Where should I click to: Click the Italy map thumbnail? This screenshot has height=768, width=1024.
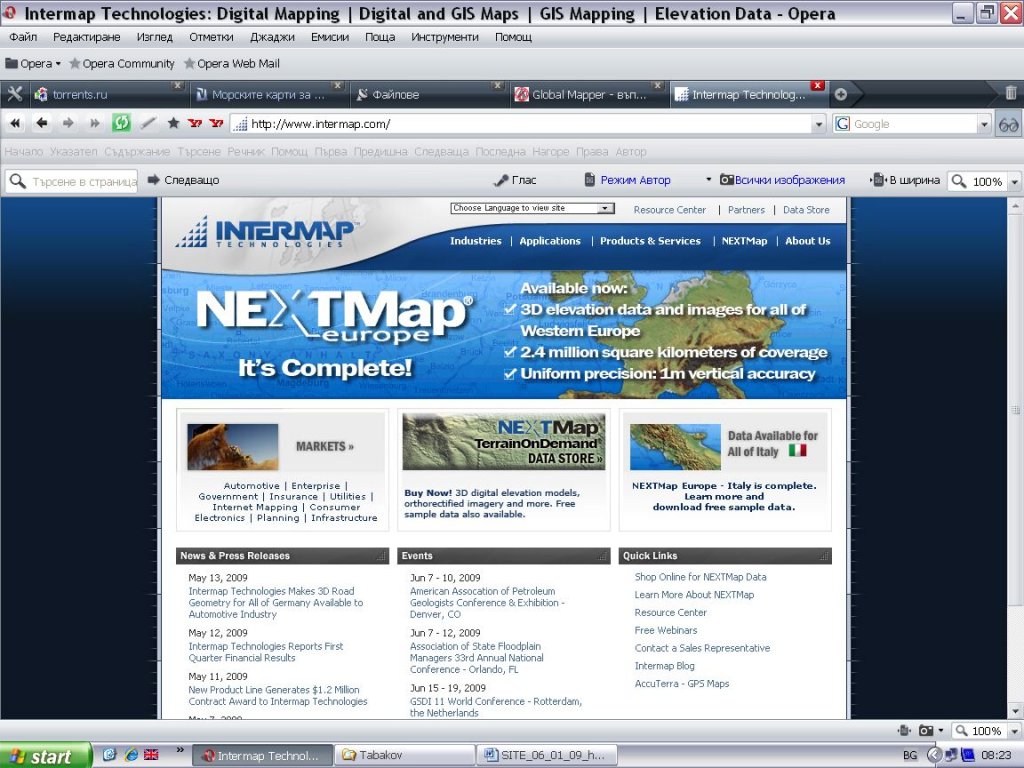pos(675,447)
